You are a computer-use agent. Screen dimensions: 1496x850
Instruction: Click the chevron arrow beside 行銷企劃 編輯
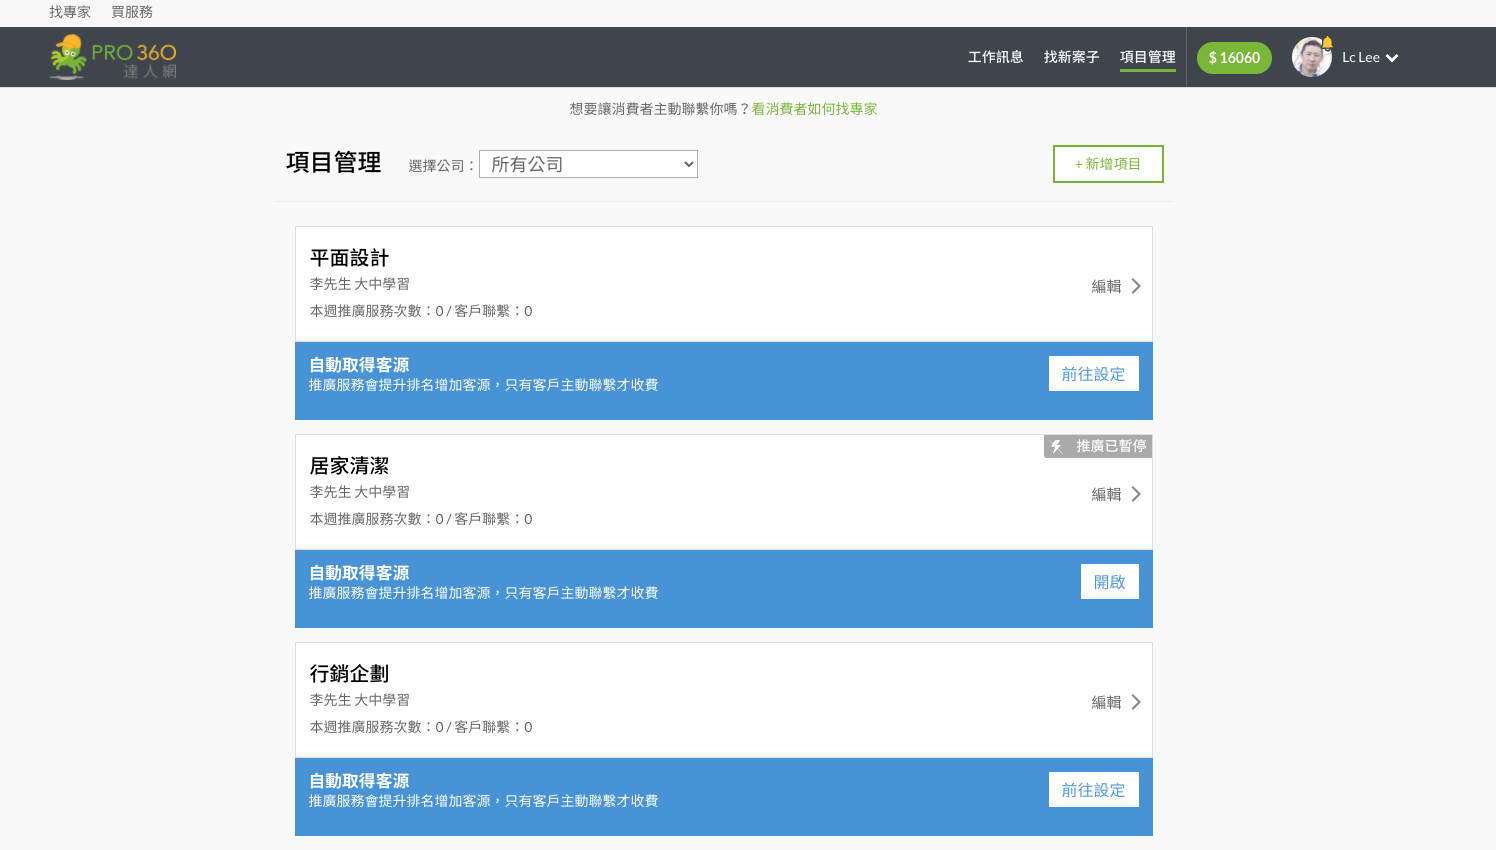pos(1136,702)
